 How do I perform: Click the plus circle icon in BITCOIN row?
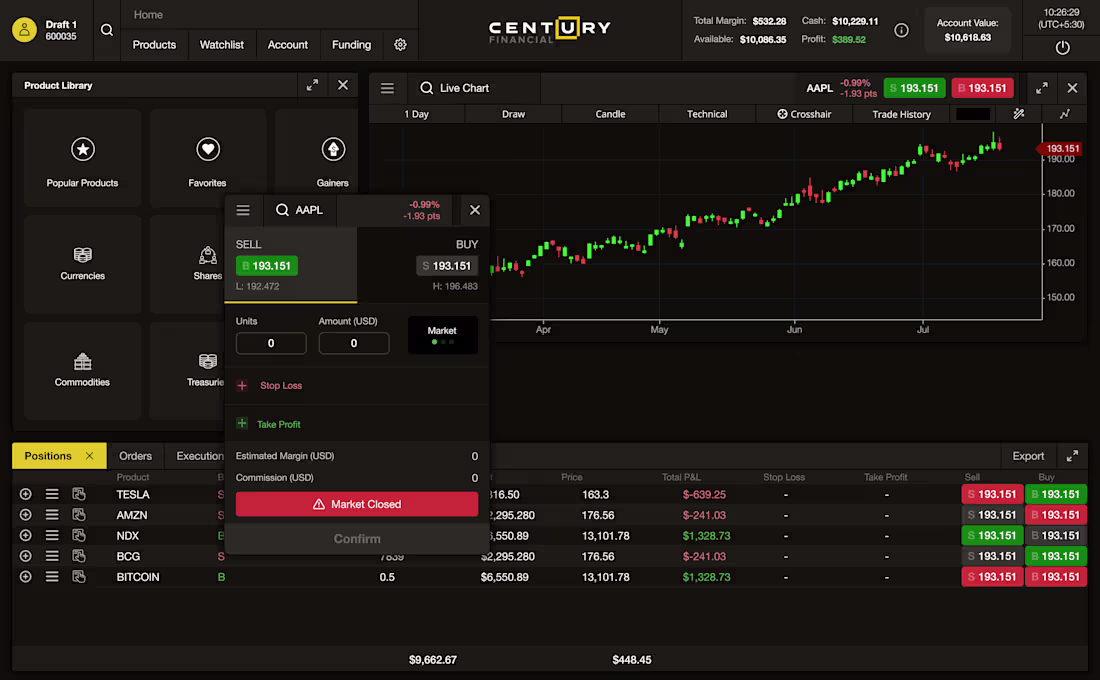click(x=25, y=576)
